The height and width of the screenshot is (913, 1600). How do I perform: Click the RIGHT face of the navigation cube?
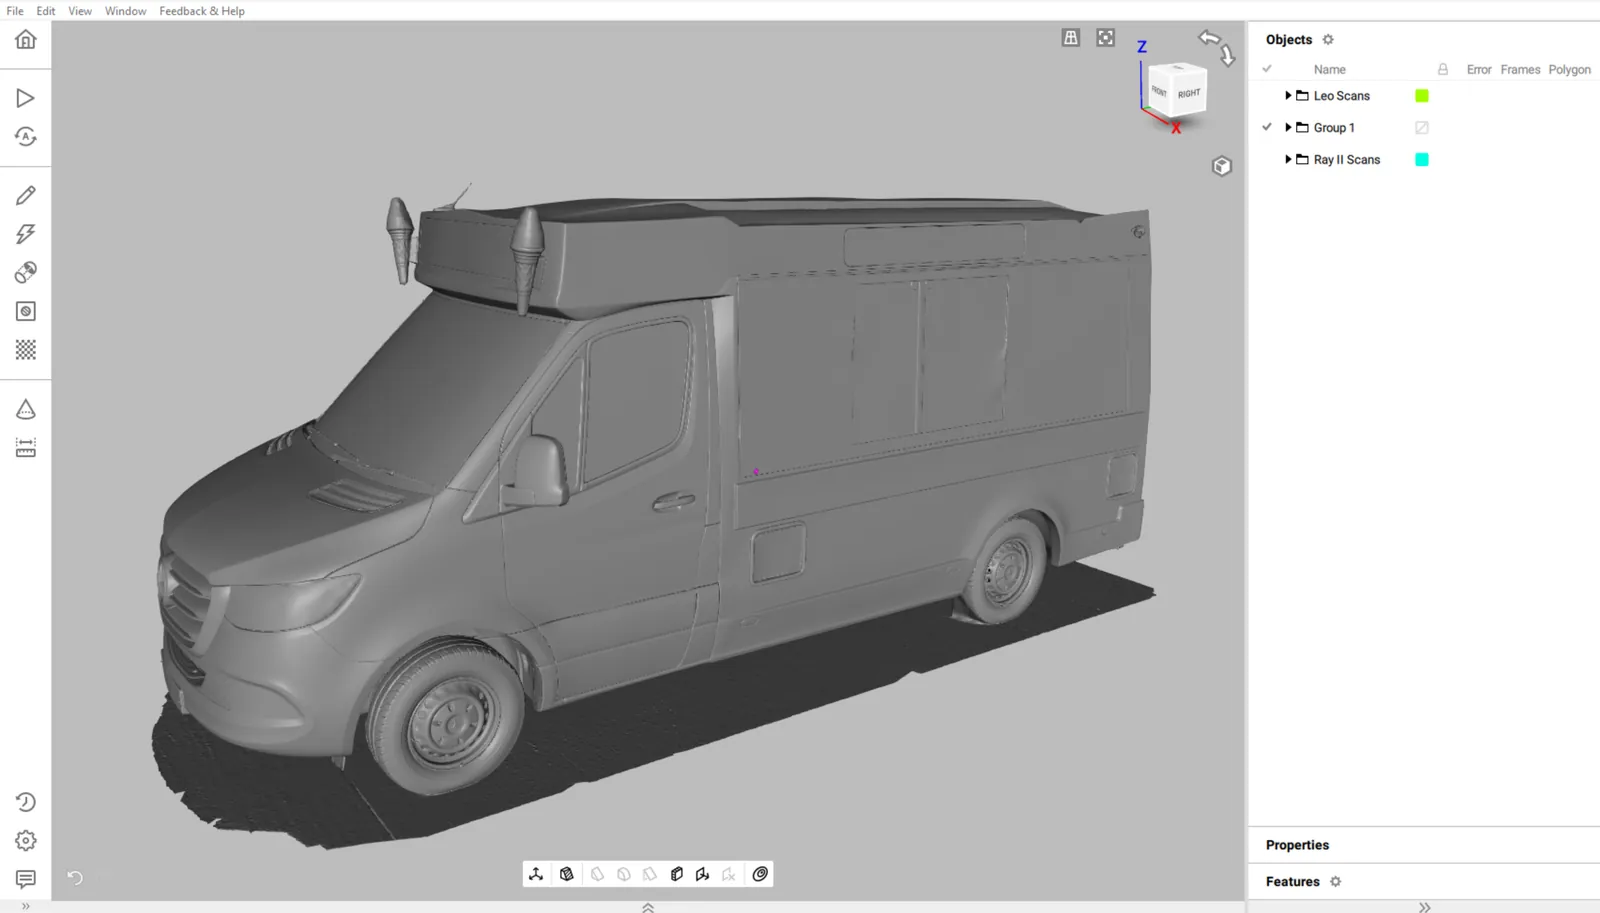[x=1189, y=95]
